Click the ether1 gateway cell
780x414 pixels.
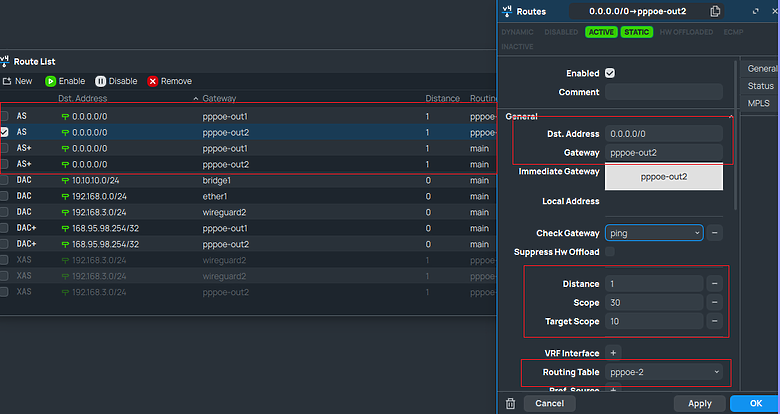pos(214,196)
